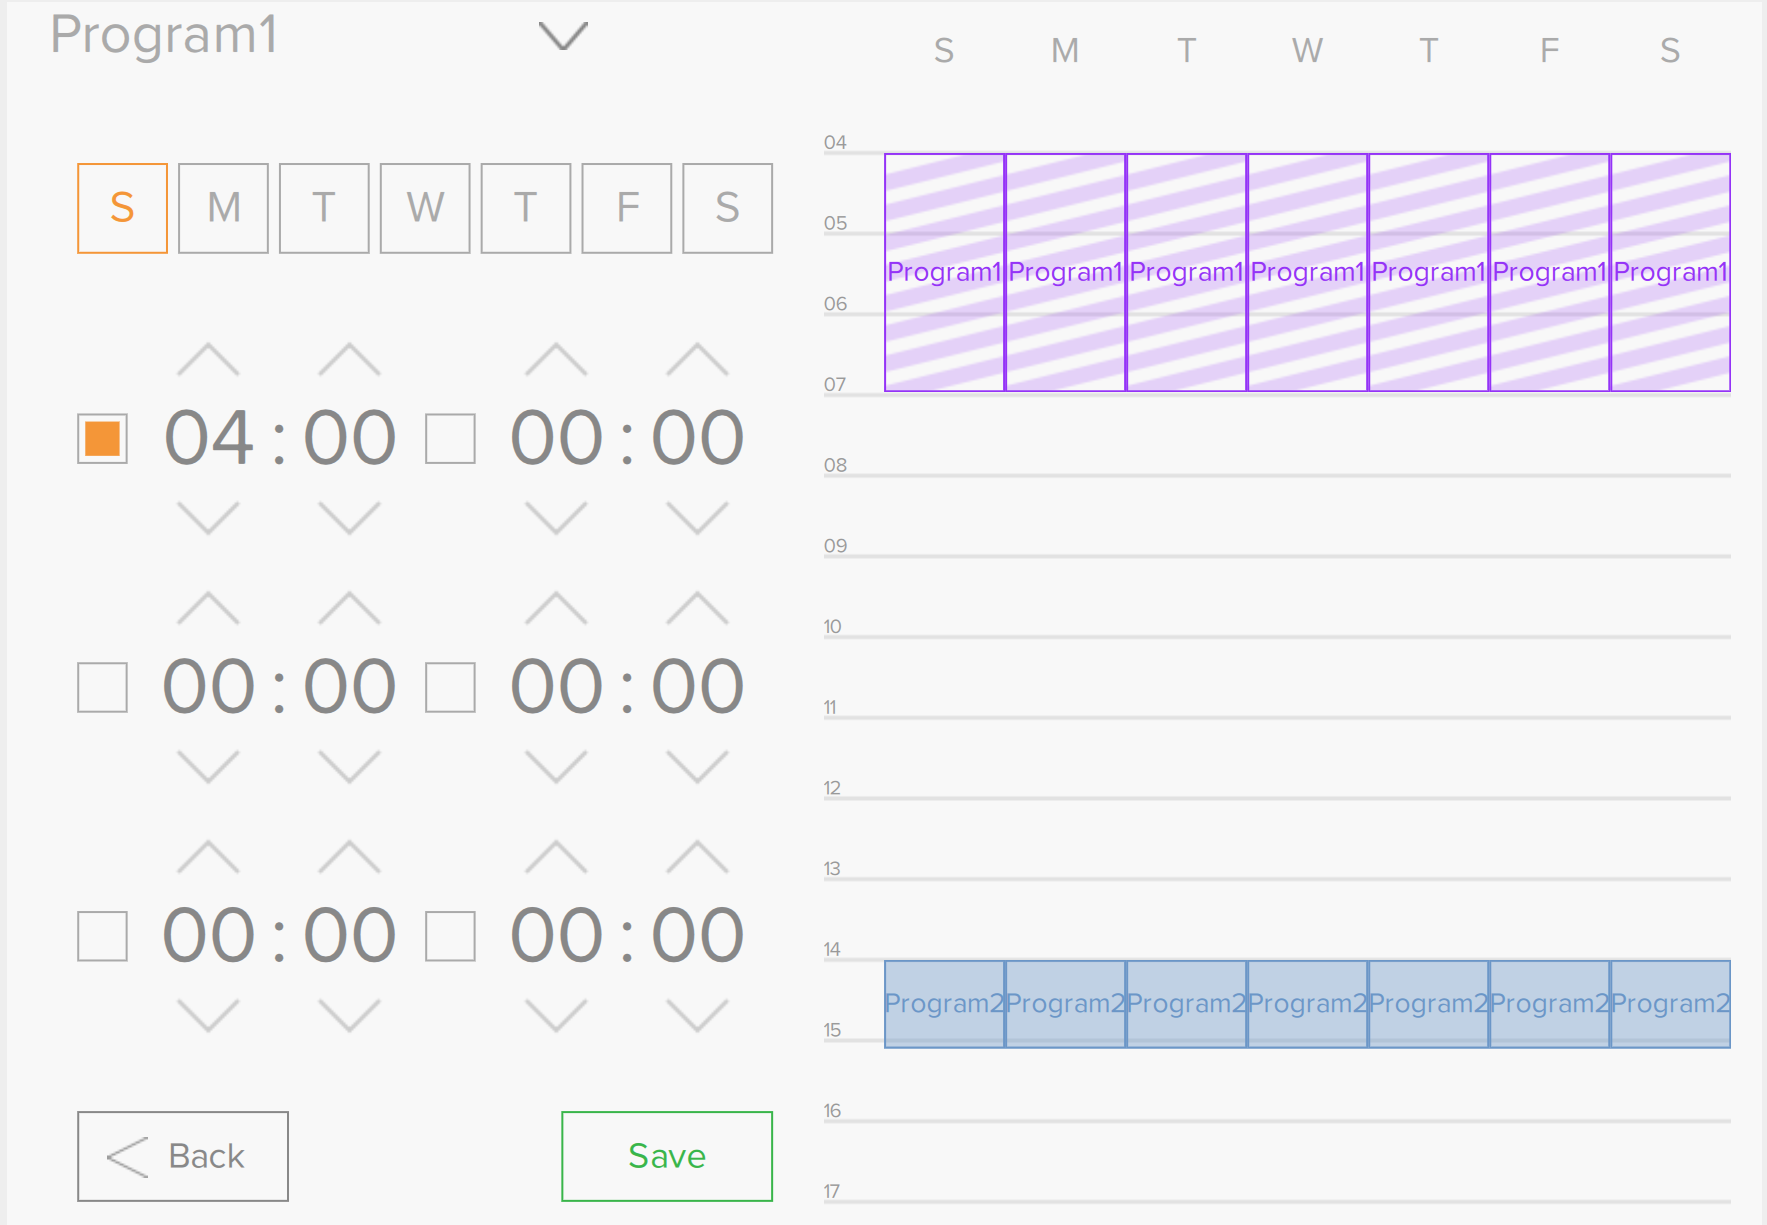
Task: Increase the second row start hour
Action: point(208,608)
